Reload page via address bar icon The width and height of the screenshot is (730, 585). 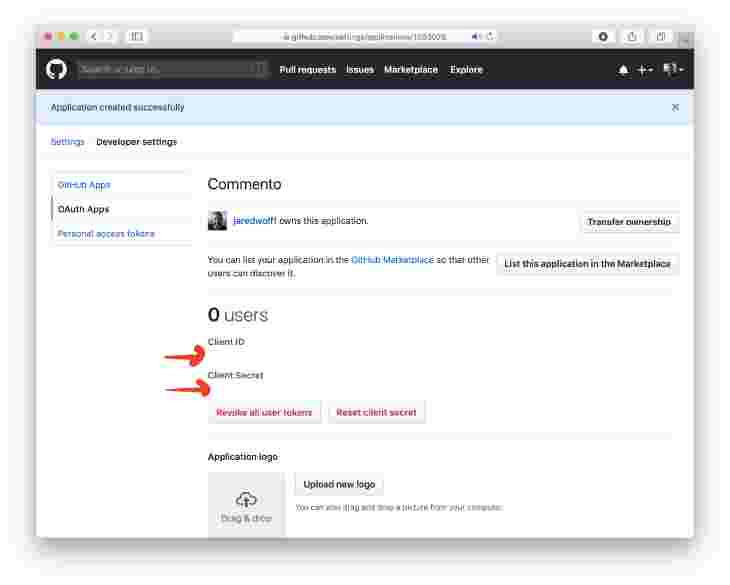pyautogui.click(x=490, y=36)
